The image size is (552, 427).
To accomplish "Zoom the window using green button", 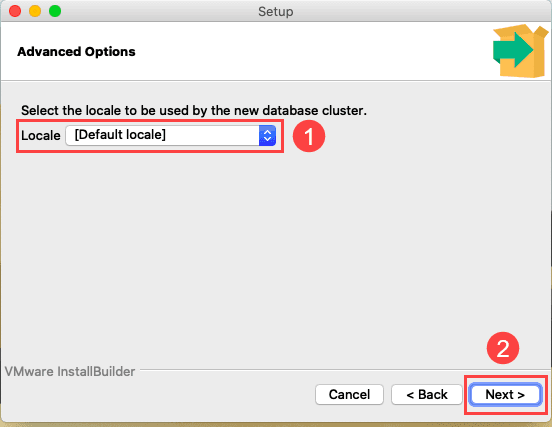I will pos(55,11).
